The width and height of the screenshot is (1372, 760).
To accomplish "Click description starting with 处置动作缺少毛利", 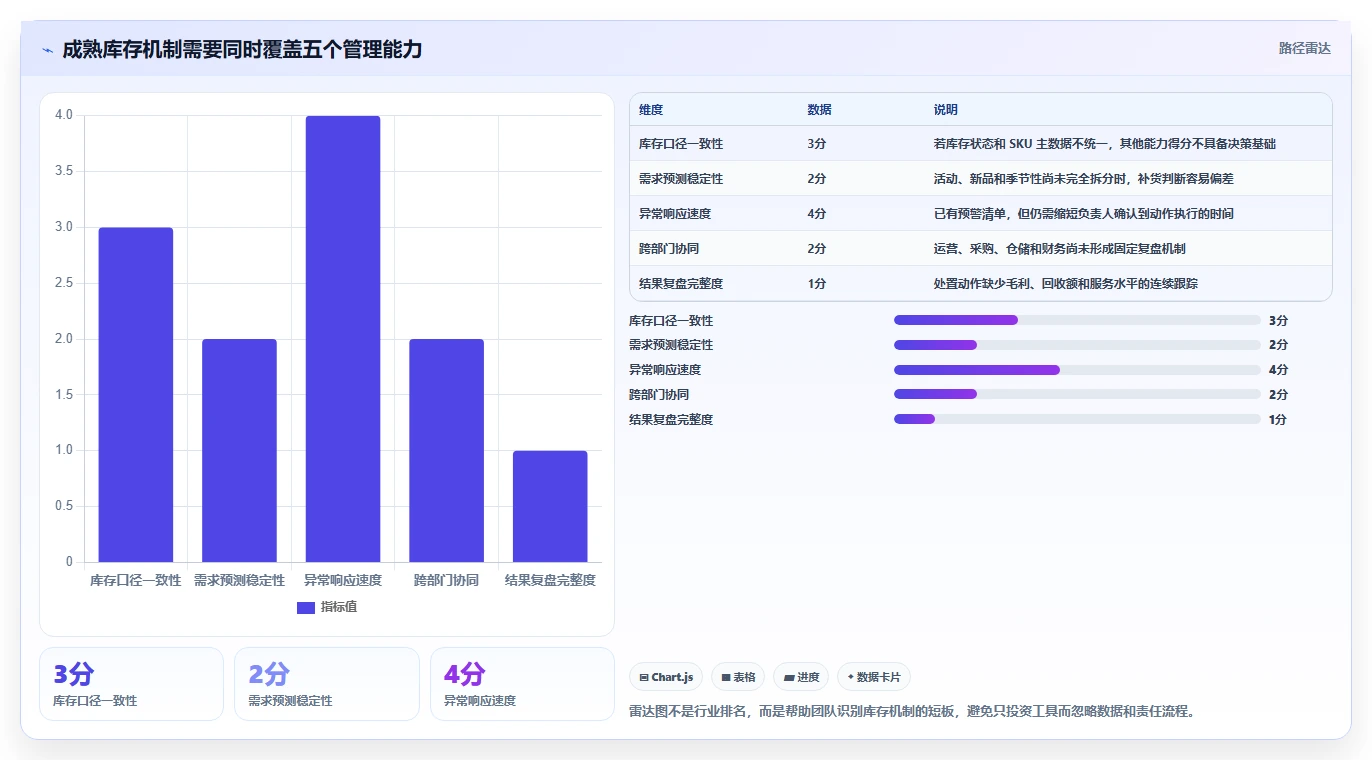I will 1065,284.
